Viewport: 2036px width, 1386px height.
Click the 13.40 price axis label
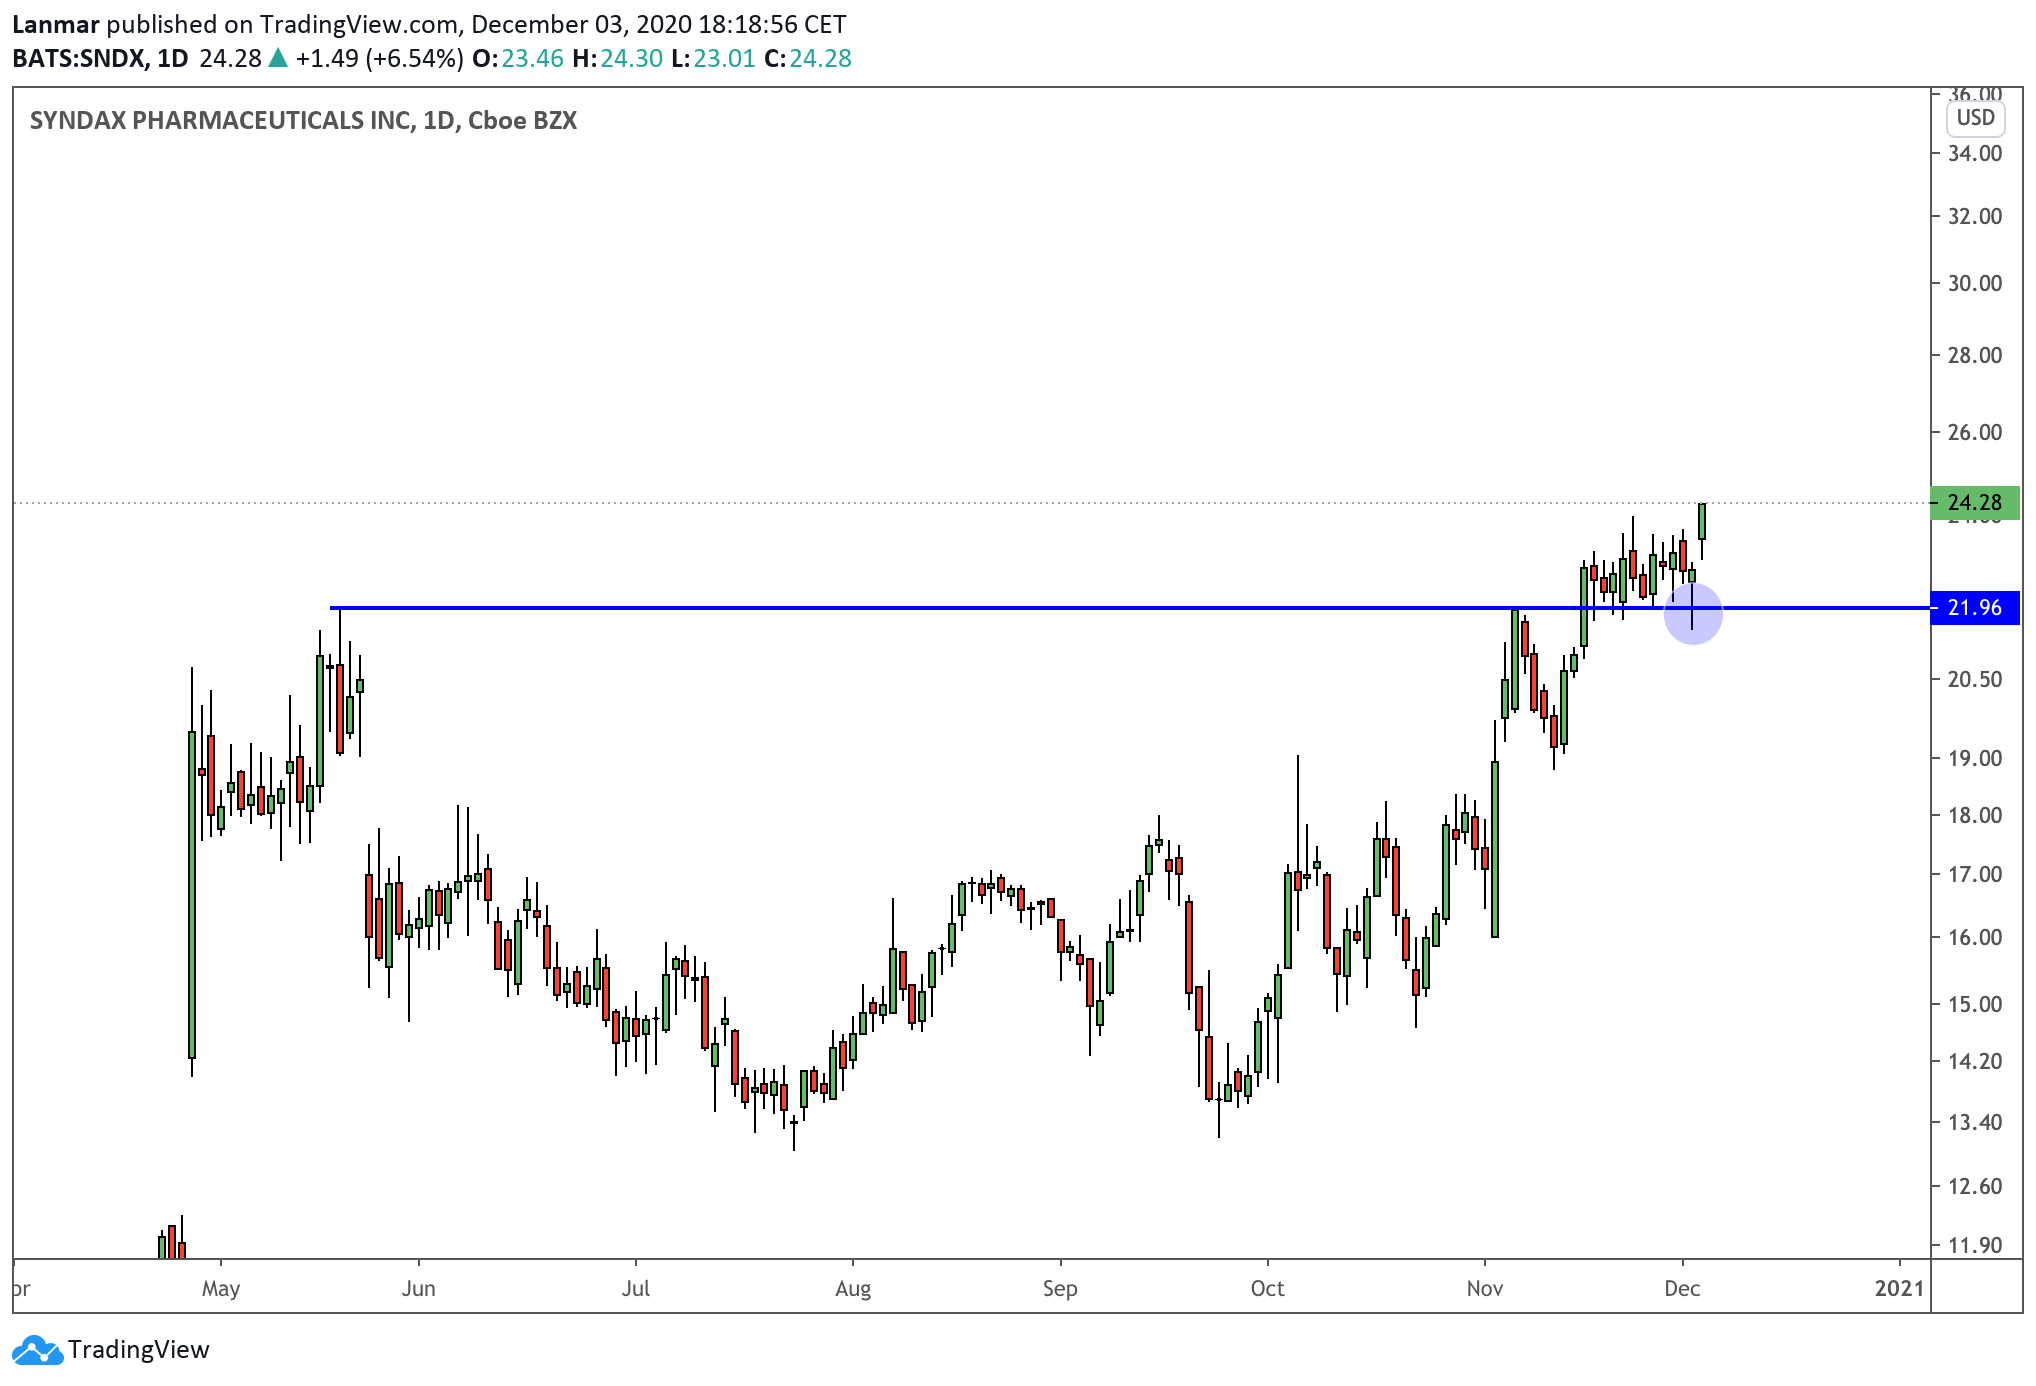click(1974, 1122)
